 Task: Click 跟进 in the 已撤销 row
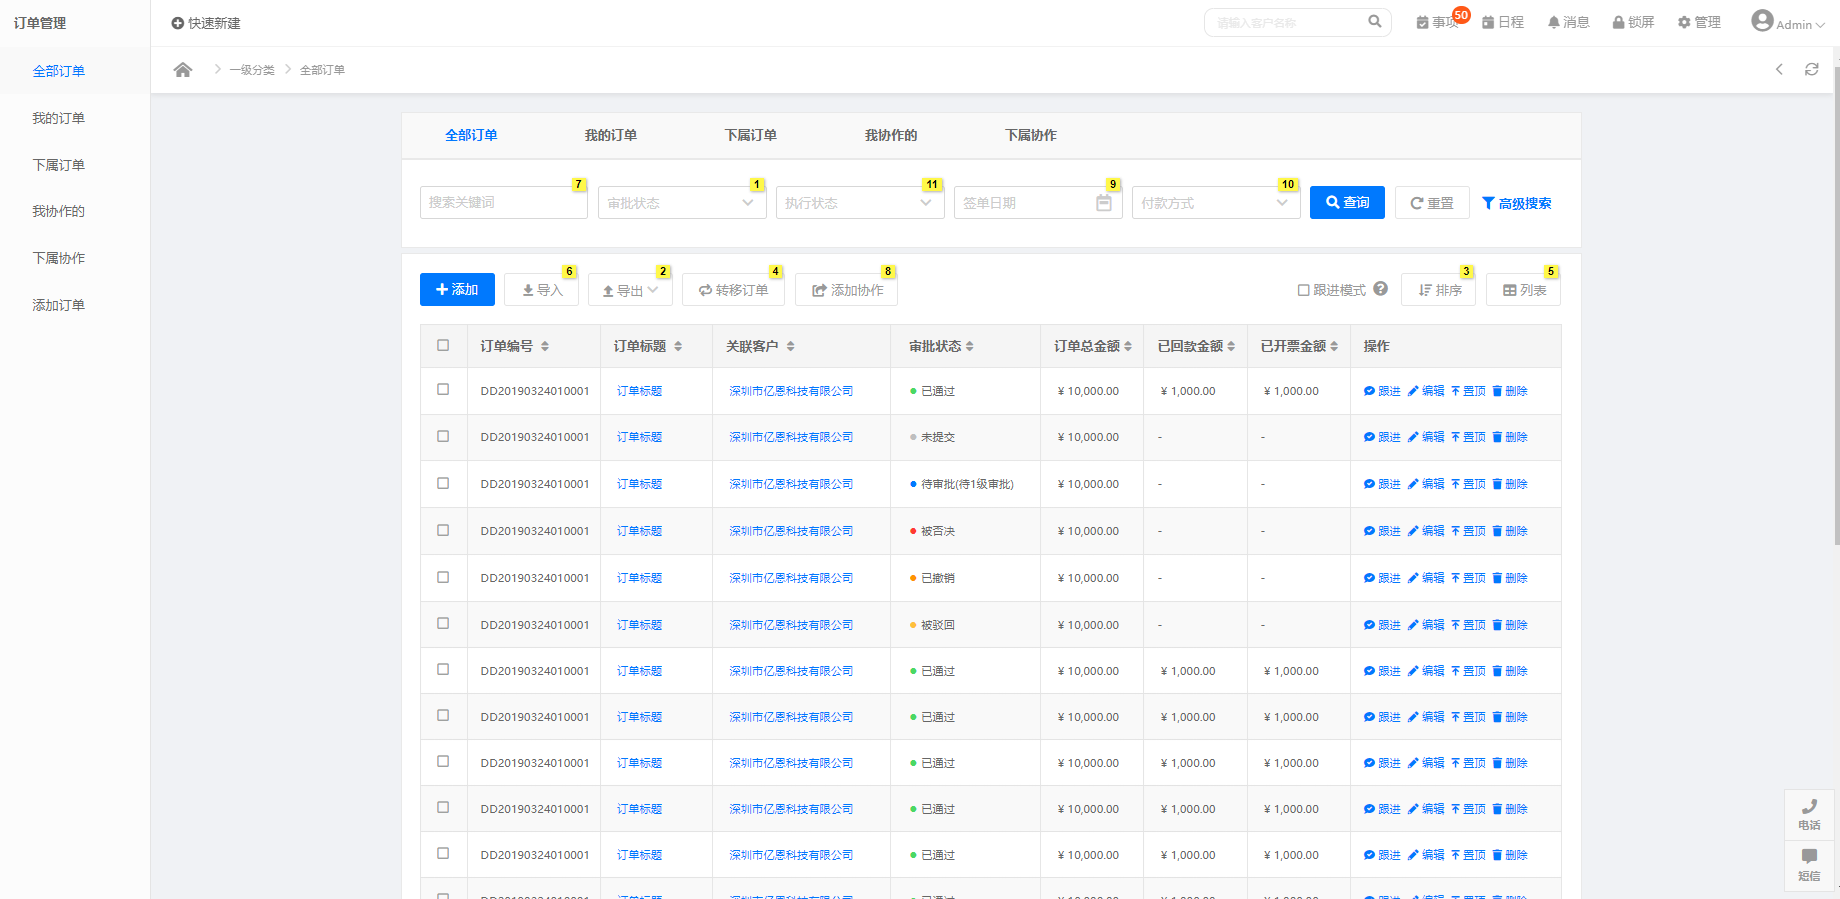(x=1382, y=578)
